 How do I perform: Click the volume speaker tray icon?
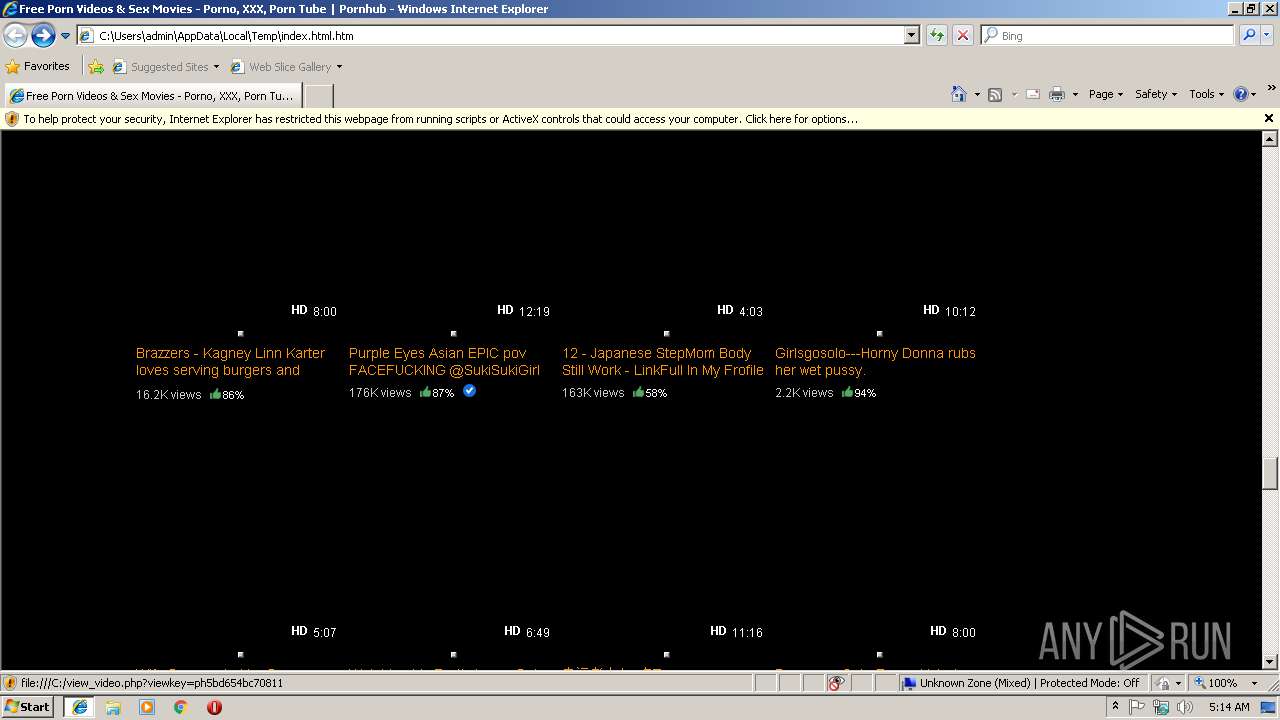pos(1185,707)
